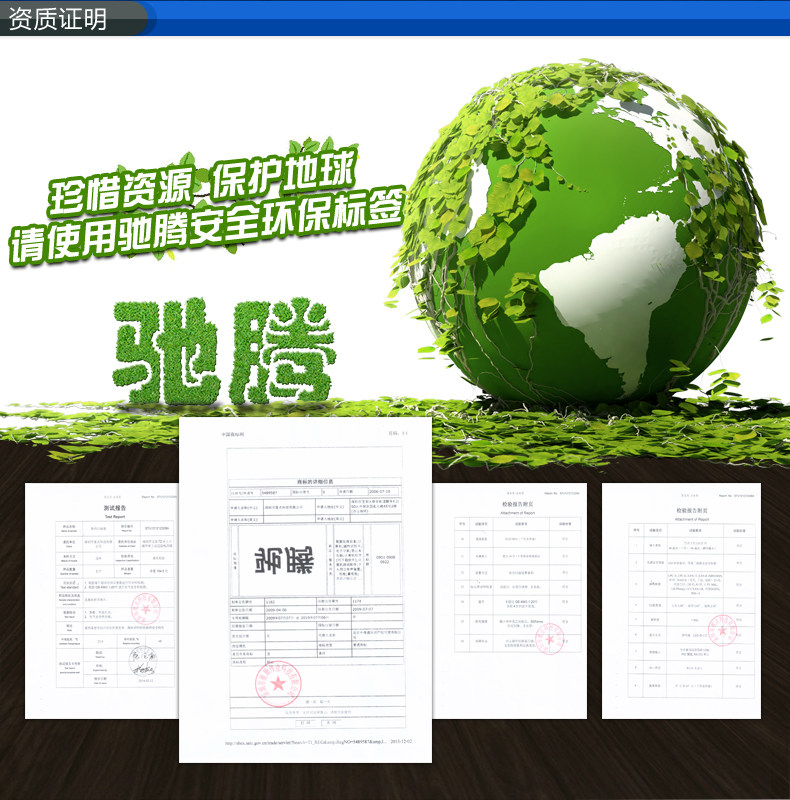
Task: Open the 测试报告 Test Report document
Action: coord(102,601)
